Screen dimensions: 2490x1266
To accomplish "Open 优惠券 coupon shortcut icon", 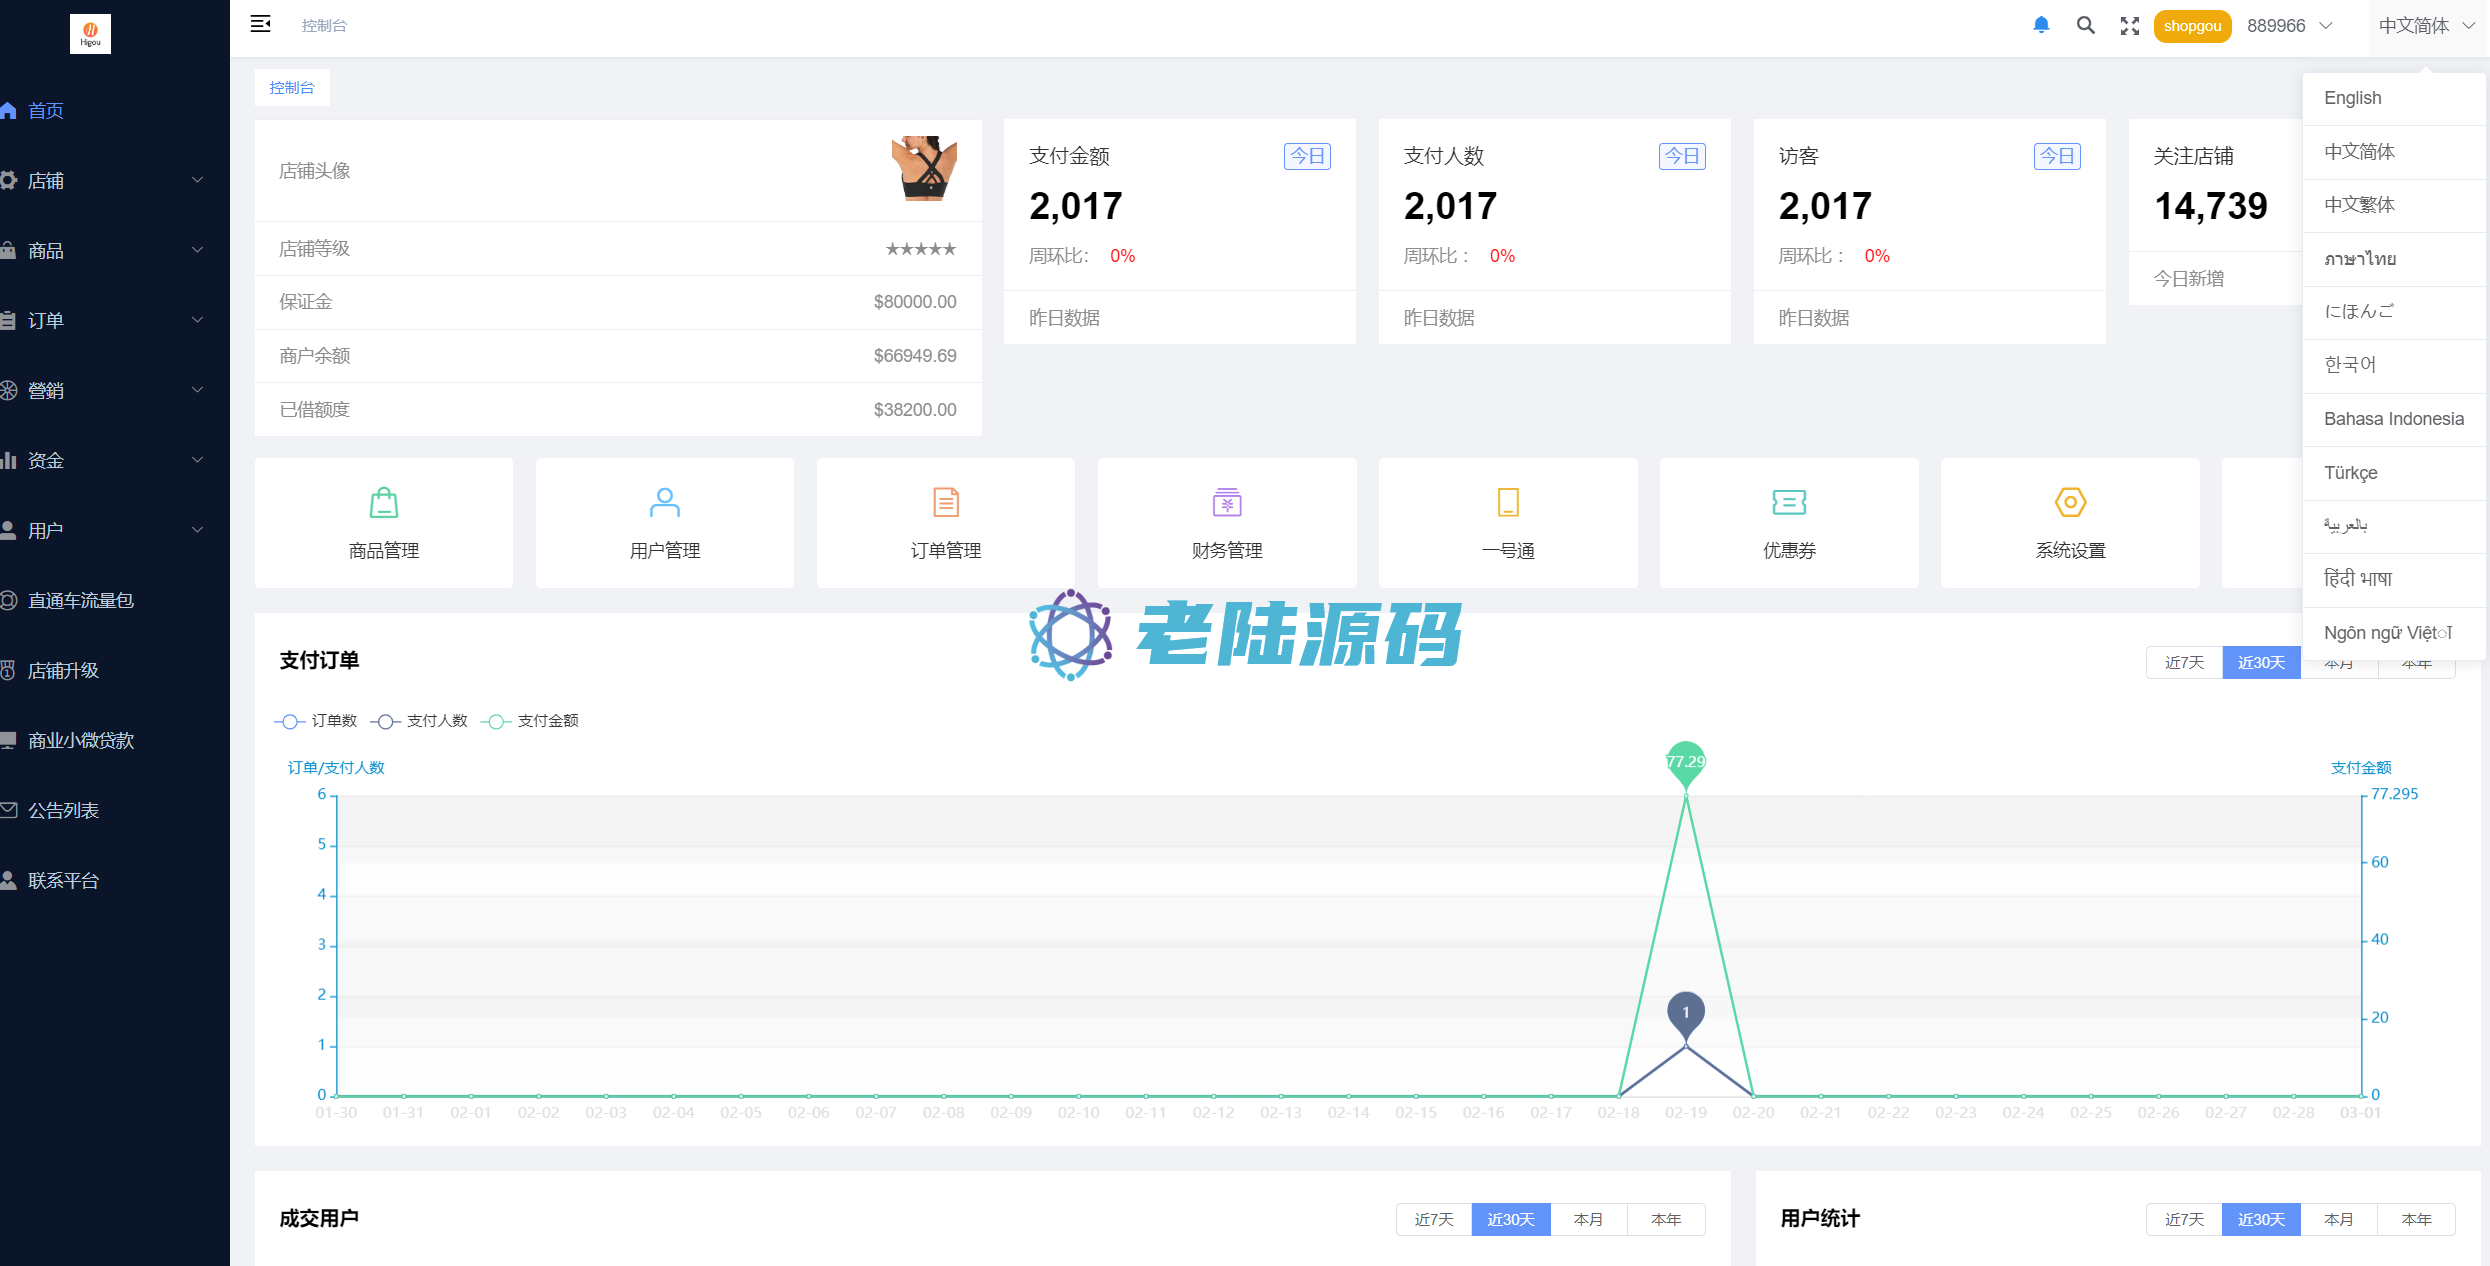I will pyautogui.click(x=1789, y=502).
